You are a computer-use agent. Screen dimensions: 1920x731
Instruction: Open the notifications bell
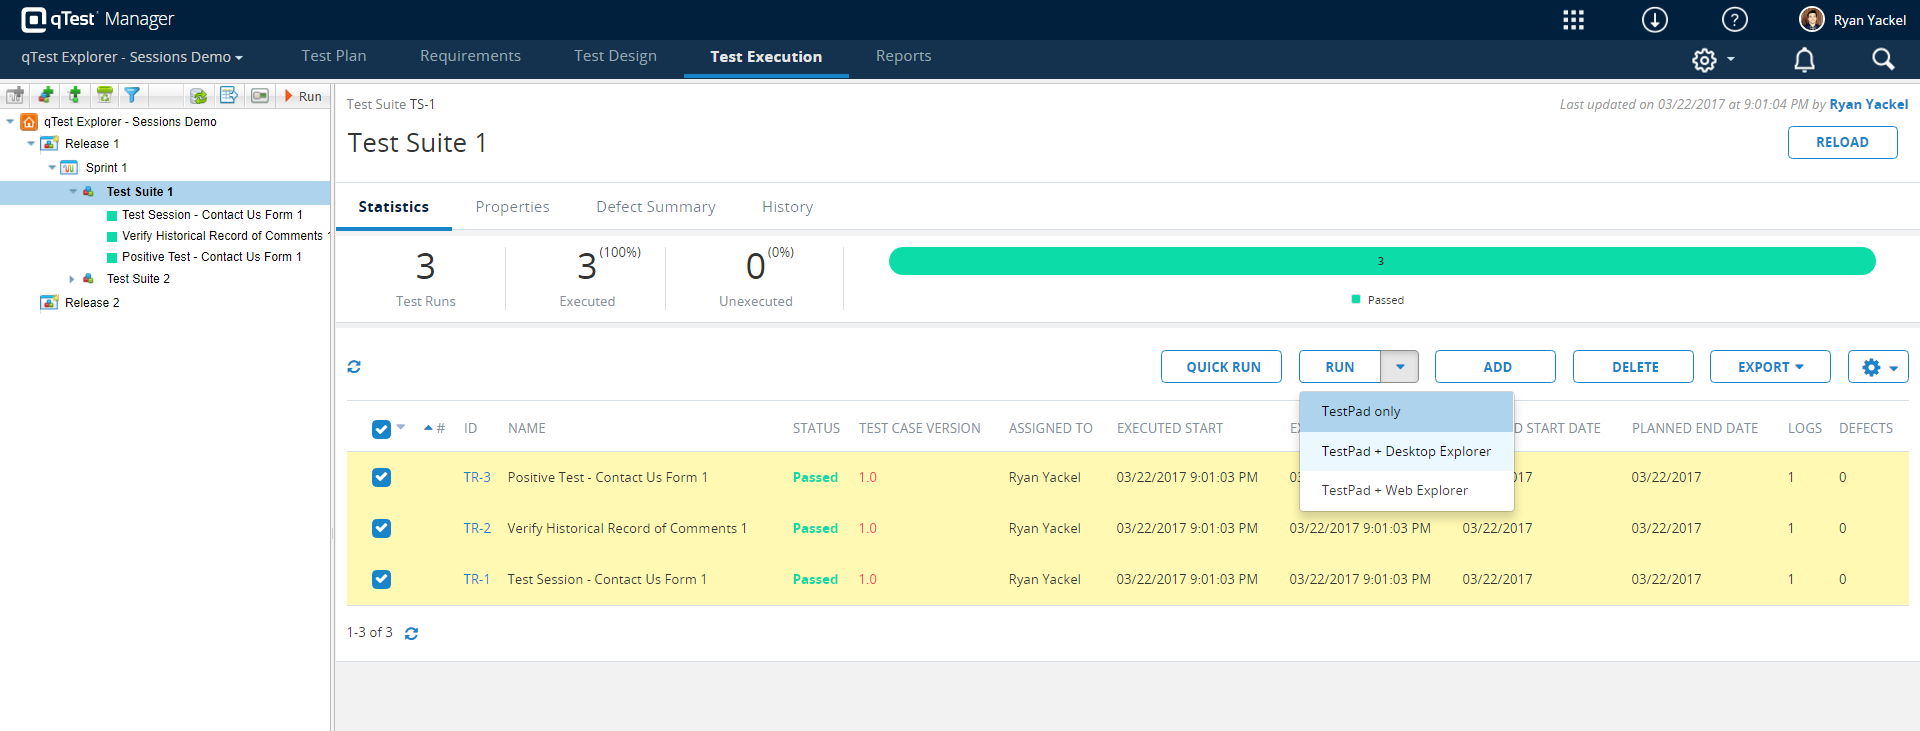tap(1804, 60)
